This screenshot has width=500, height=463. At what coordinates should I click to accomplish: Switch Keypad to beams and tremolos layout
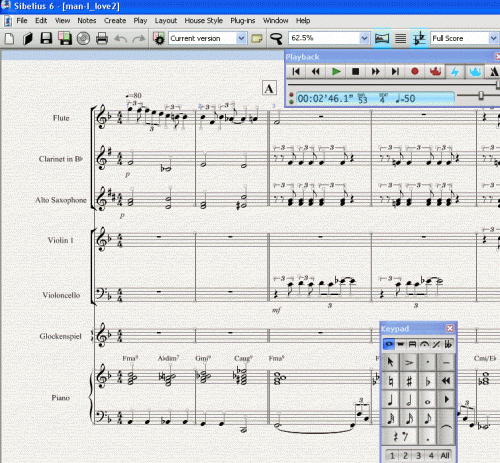(412, 344)
